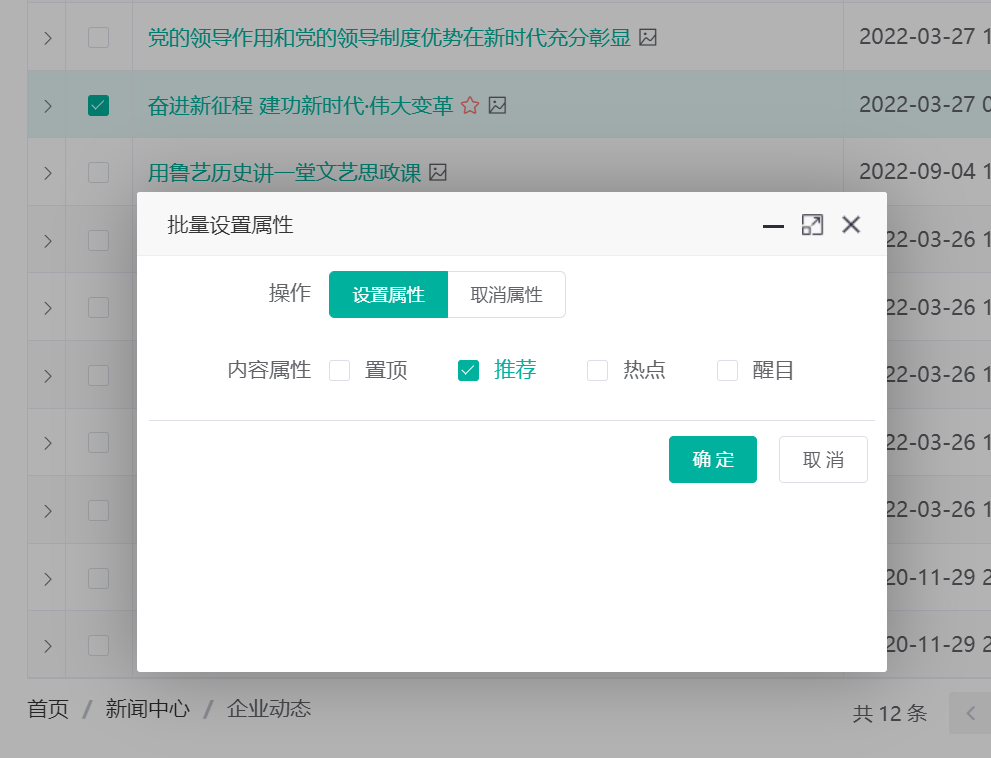The height and width of the screenshot is (758, 991).
Task: Uncheck the 推荐 attribute checkbox
Action: click(468, 370)
